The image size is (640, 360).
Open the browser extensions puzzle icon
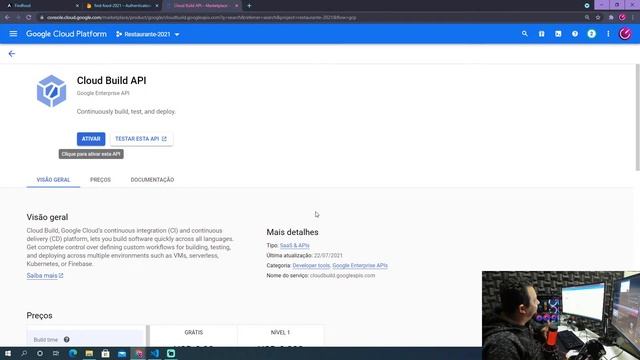[611, 18]
